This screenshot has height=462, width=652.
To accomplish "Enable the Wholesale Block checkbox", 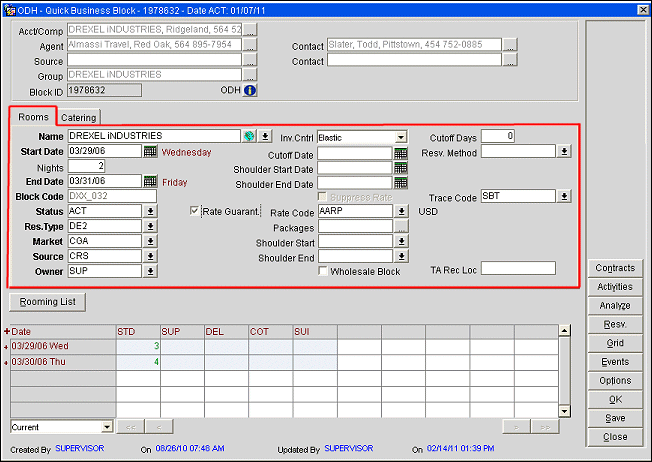I will [323, 271].
